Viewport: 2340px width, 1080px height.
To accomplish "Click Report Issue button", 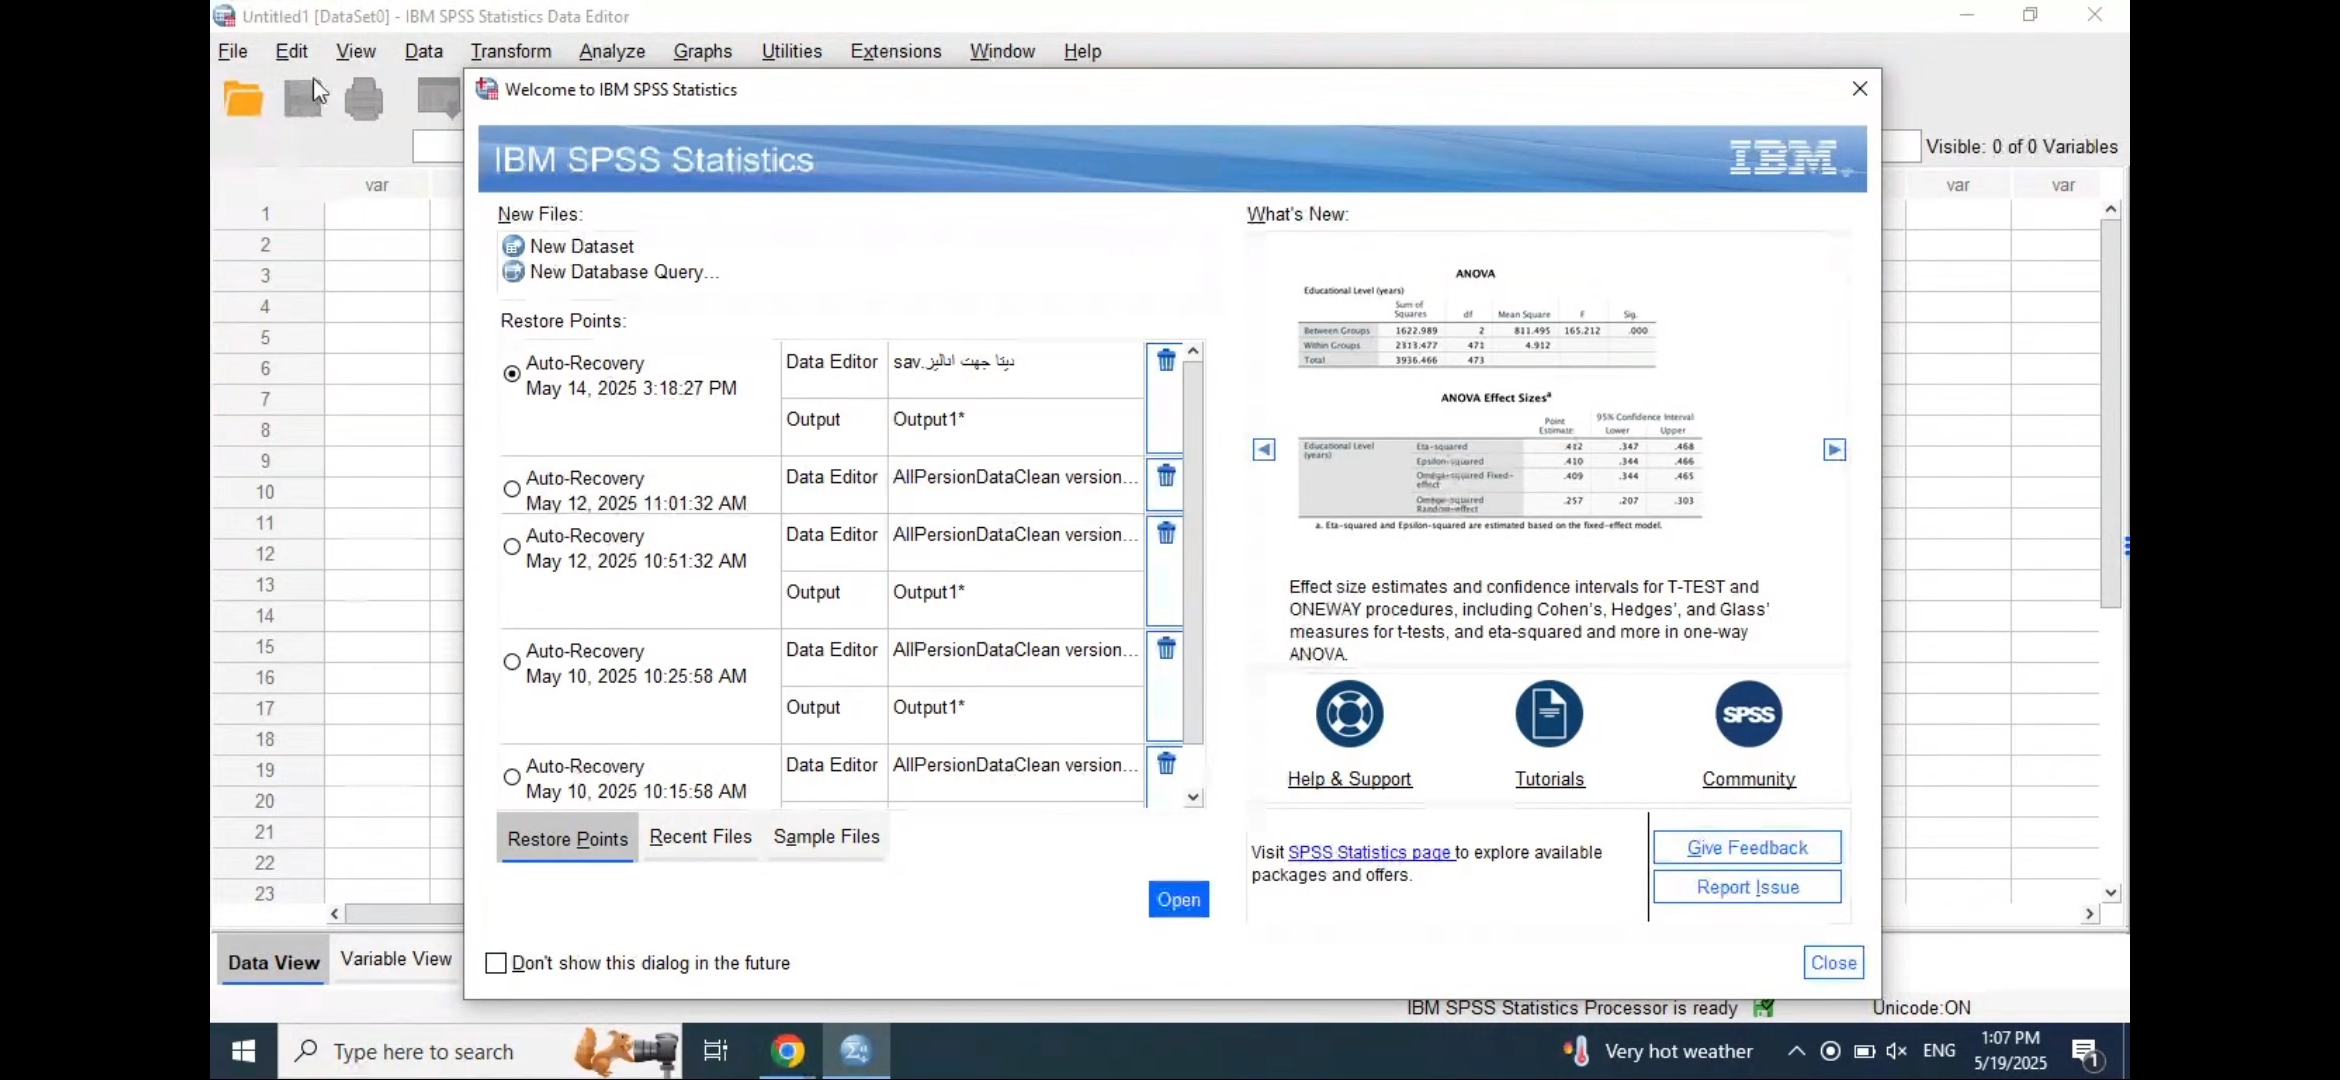I will 1747,887.
